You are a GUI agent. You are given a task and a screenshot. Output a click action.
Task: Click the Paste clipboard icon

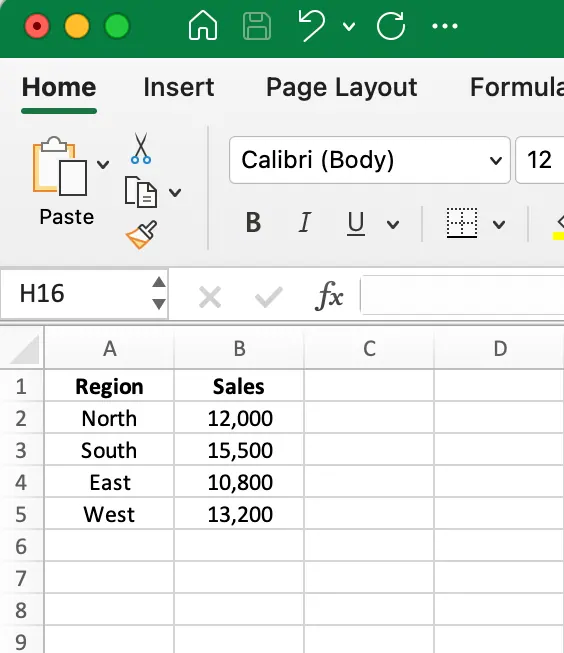point(60,166)
